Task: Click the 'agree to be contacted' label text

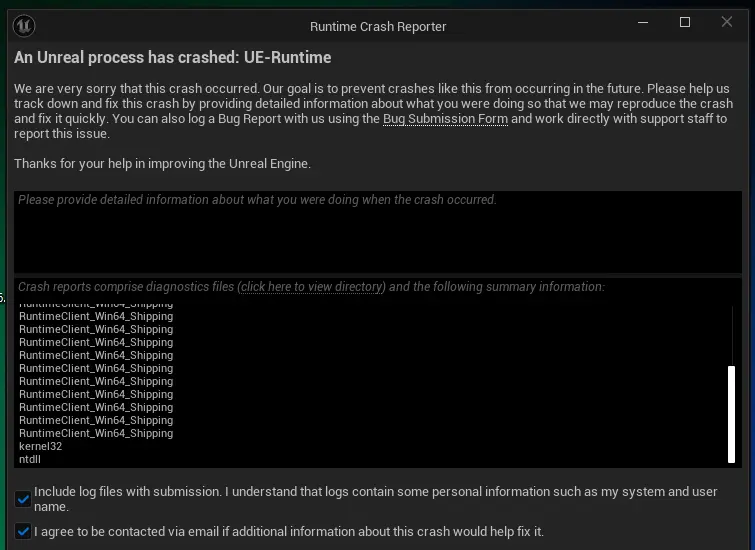Action: tap(289, 532)
